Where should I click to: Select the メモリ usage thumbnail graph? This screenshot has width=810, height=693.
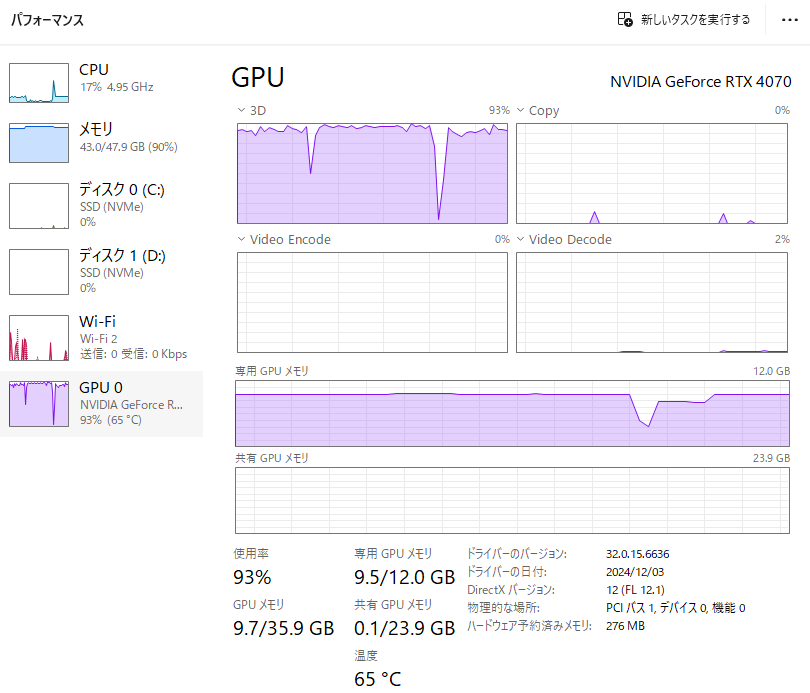[39, 142]
